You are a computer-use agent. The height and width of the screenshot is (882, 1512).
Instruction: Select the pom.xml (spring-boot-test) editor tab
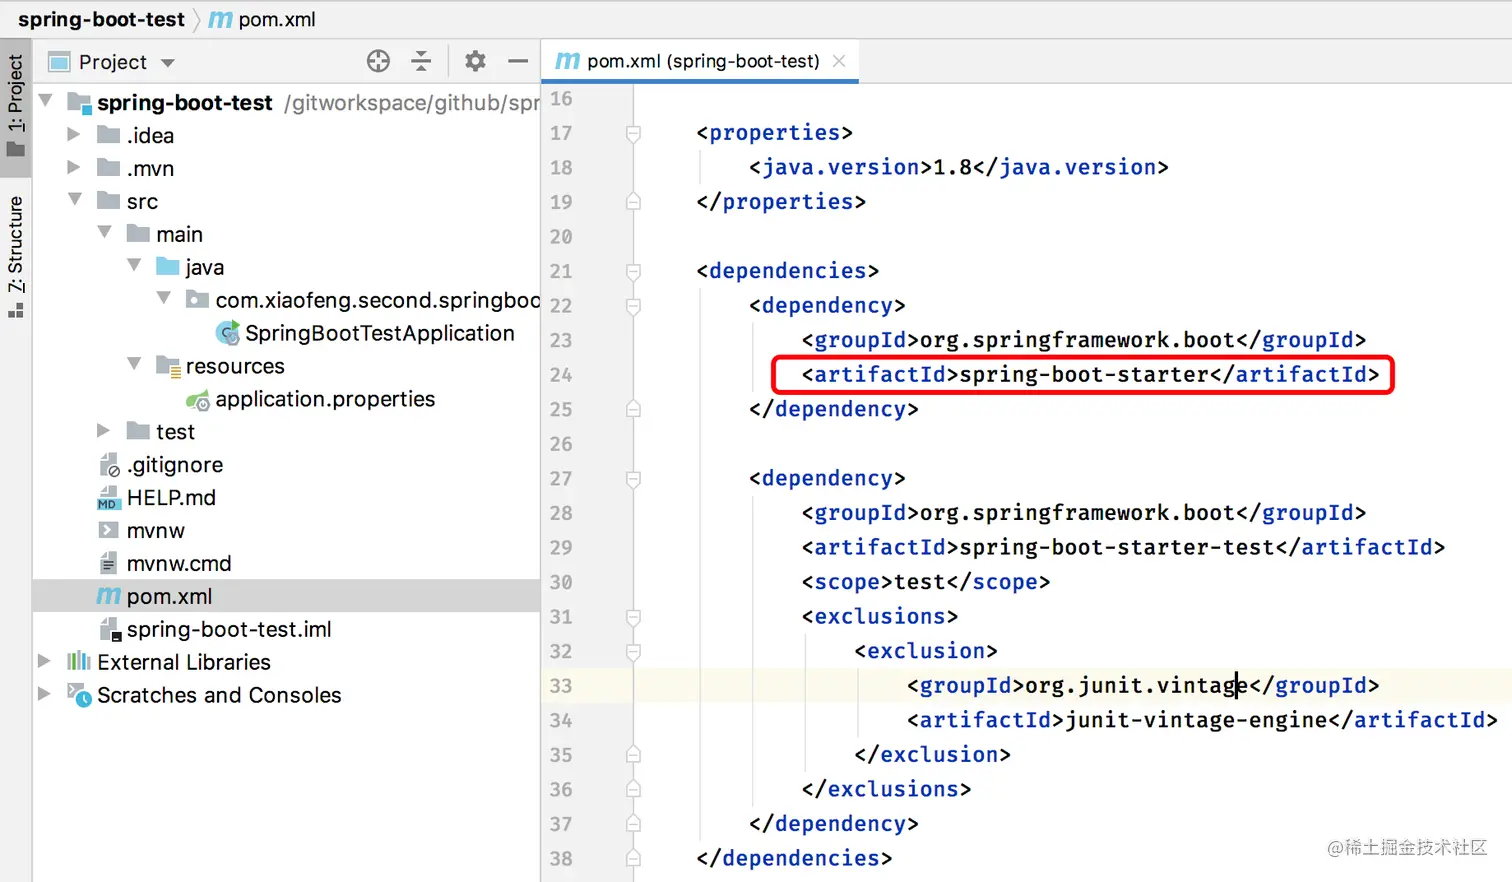(701, 61)
